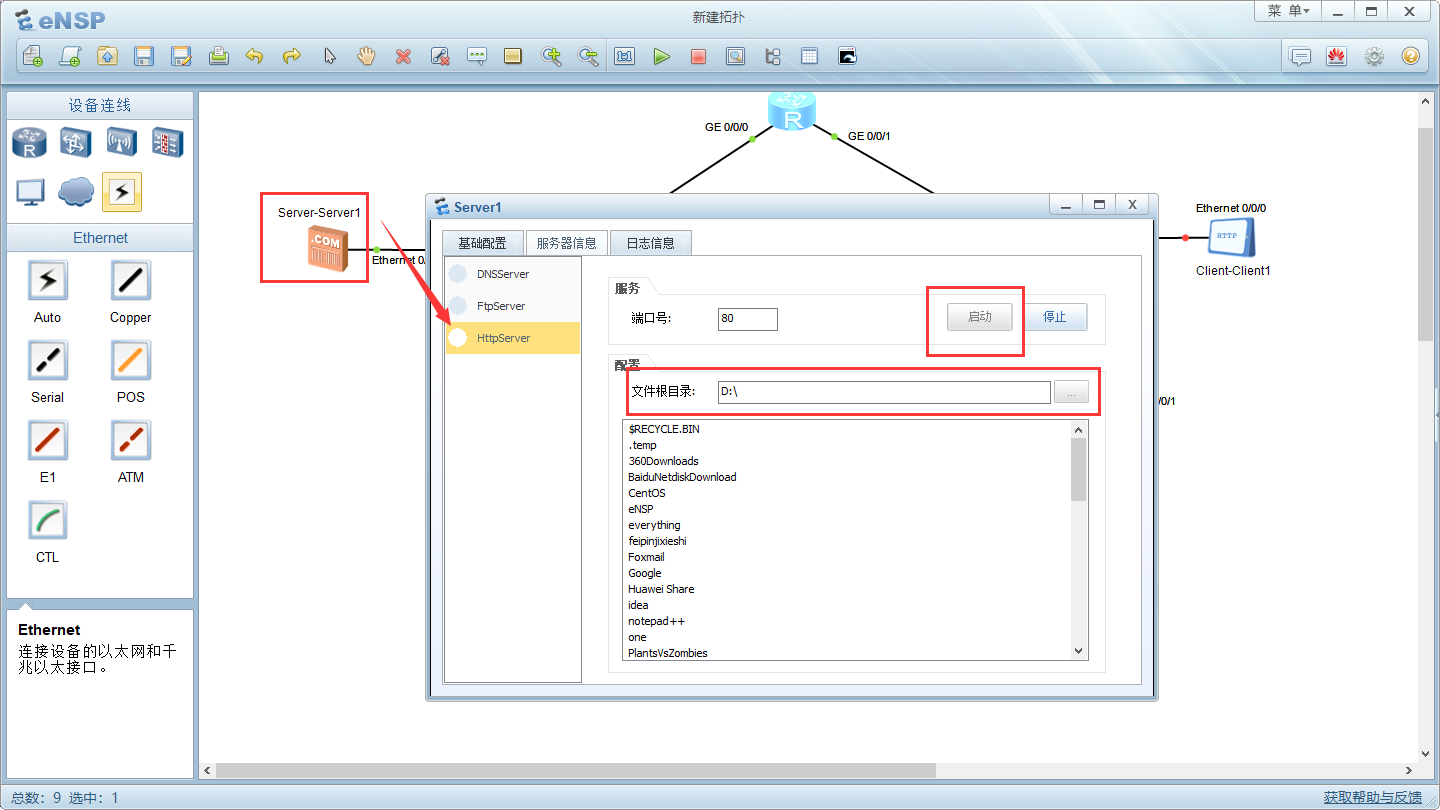Open the cloud device category

(76, 191)
